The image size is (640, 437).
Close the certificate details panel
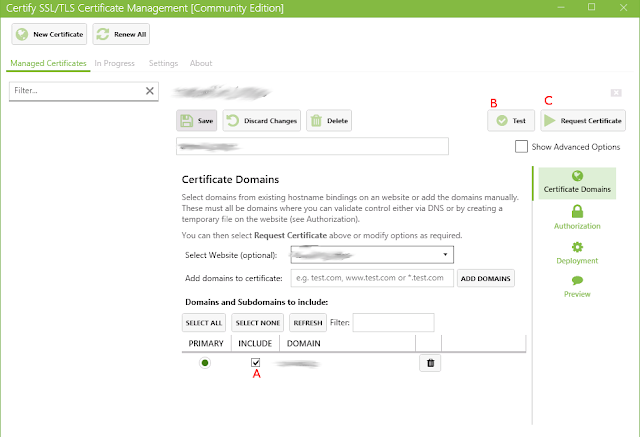(616, 93)
